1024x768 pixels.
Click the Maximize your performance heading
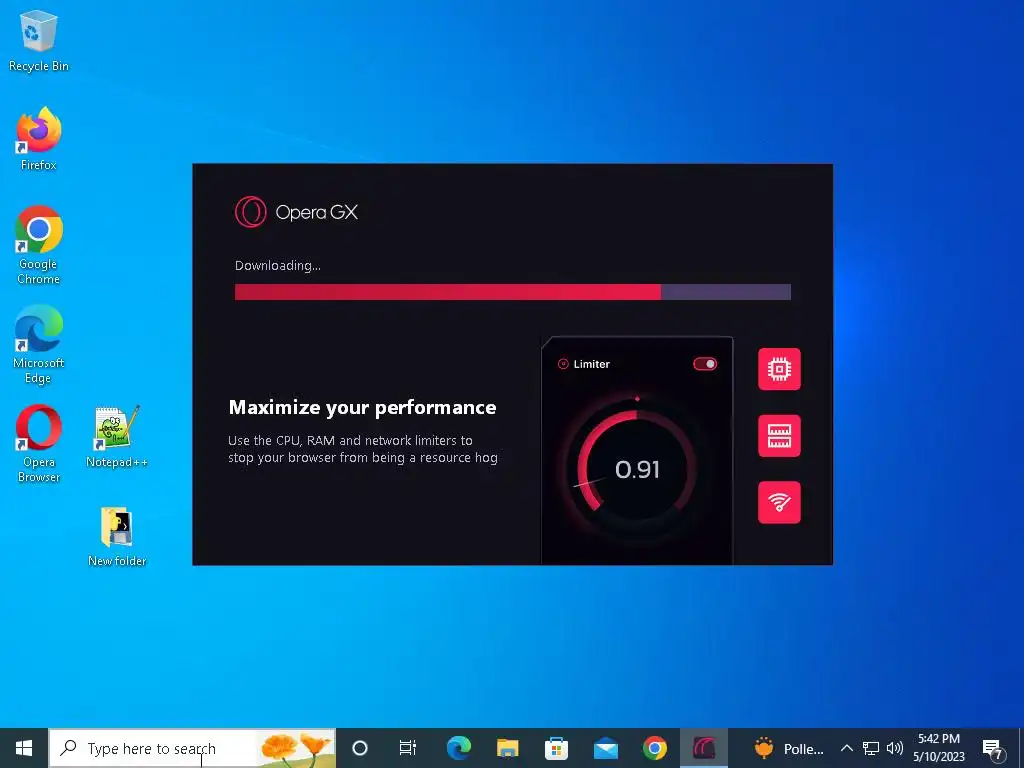pyautogui.click(x=362, y=408)
